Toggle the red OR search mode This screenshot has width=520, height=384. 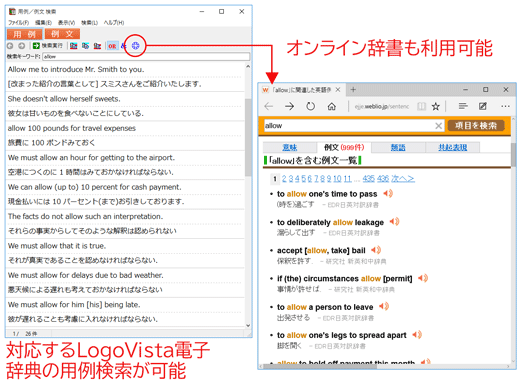point(112,46)
